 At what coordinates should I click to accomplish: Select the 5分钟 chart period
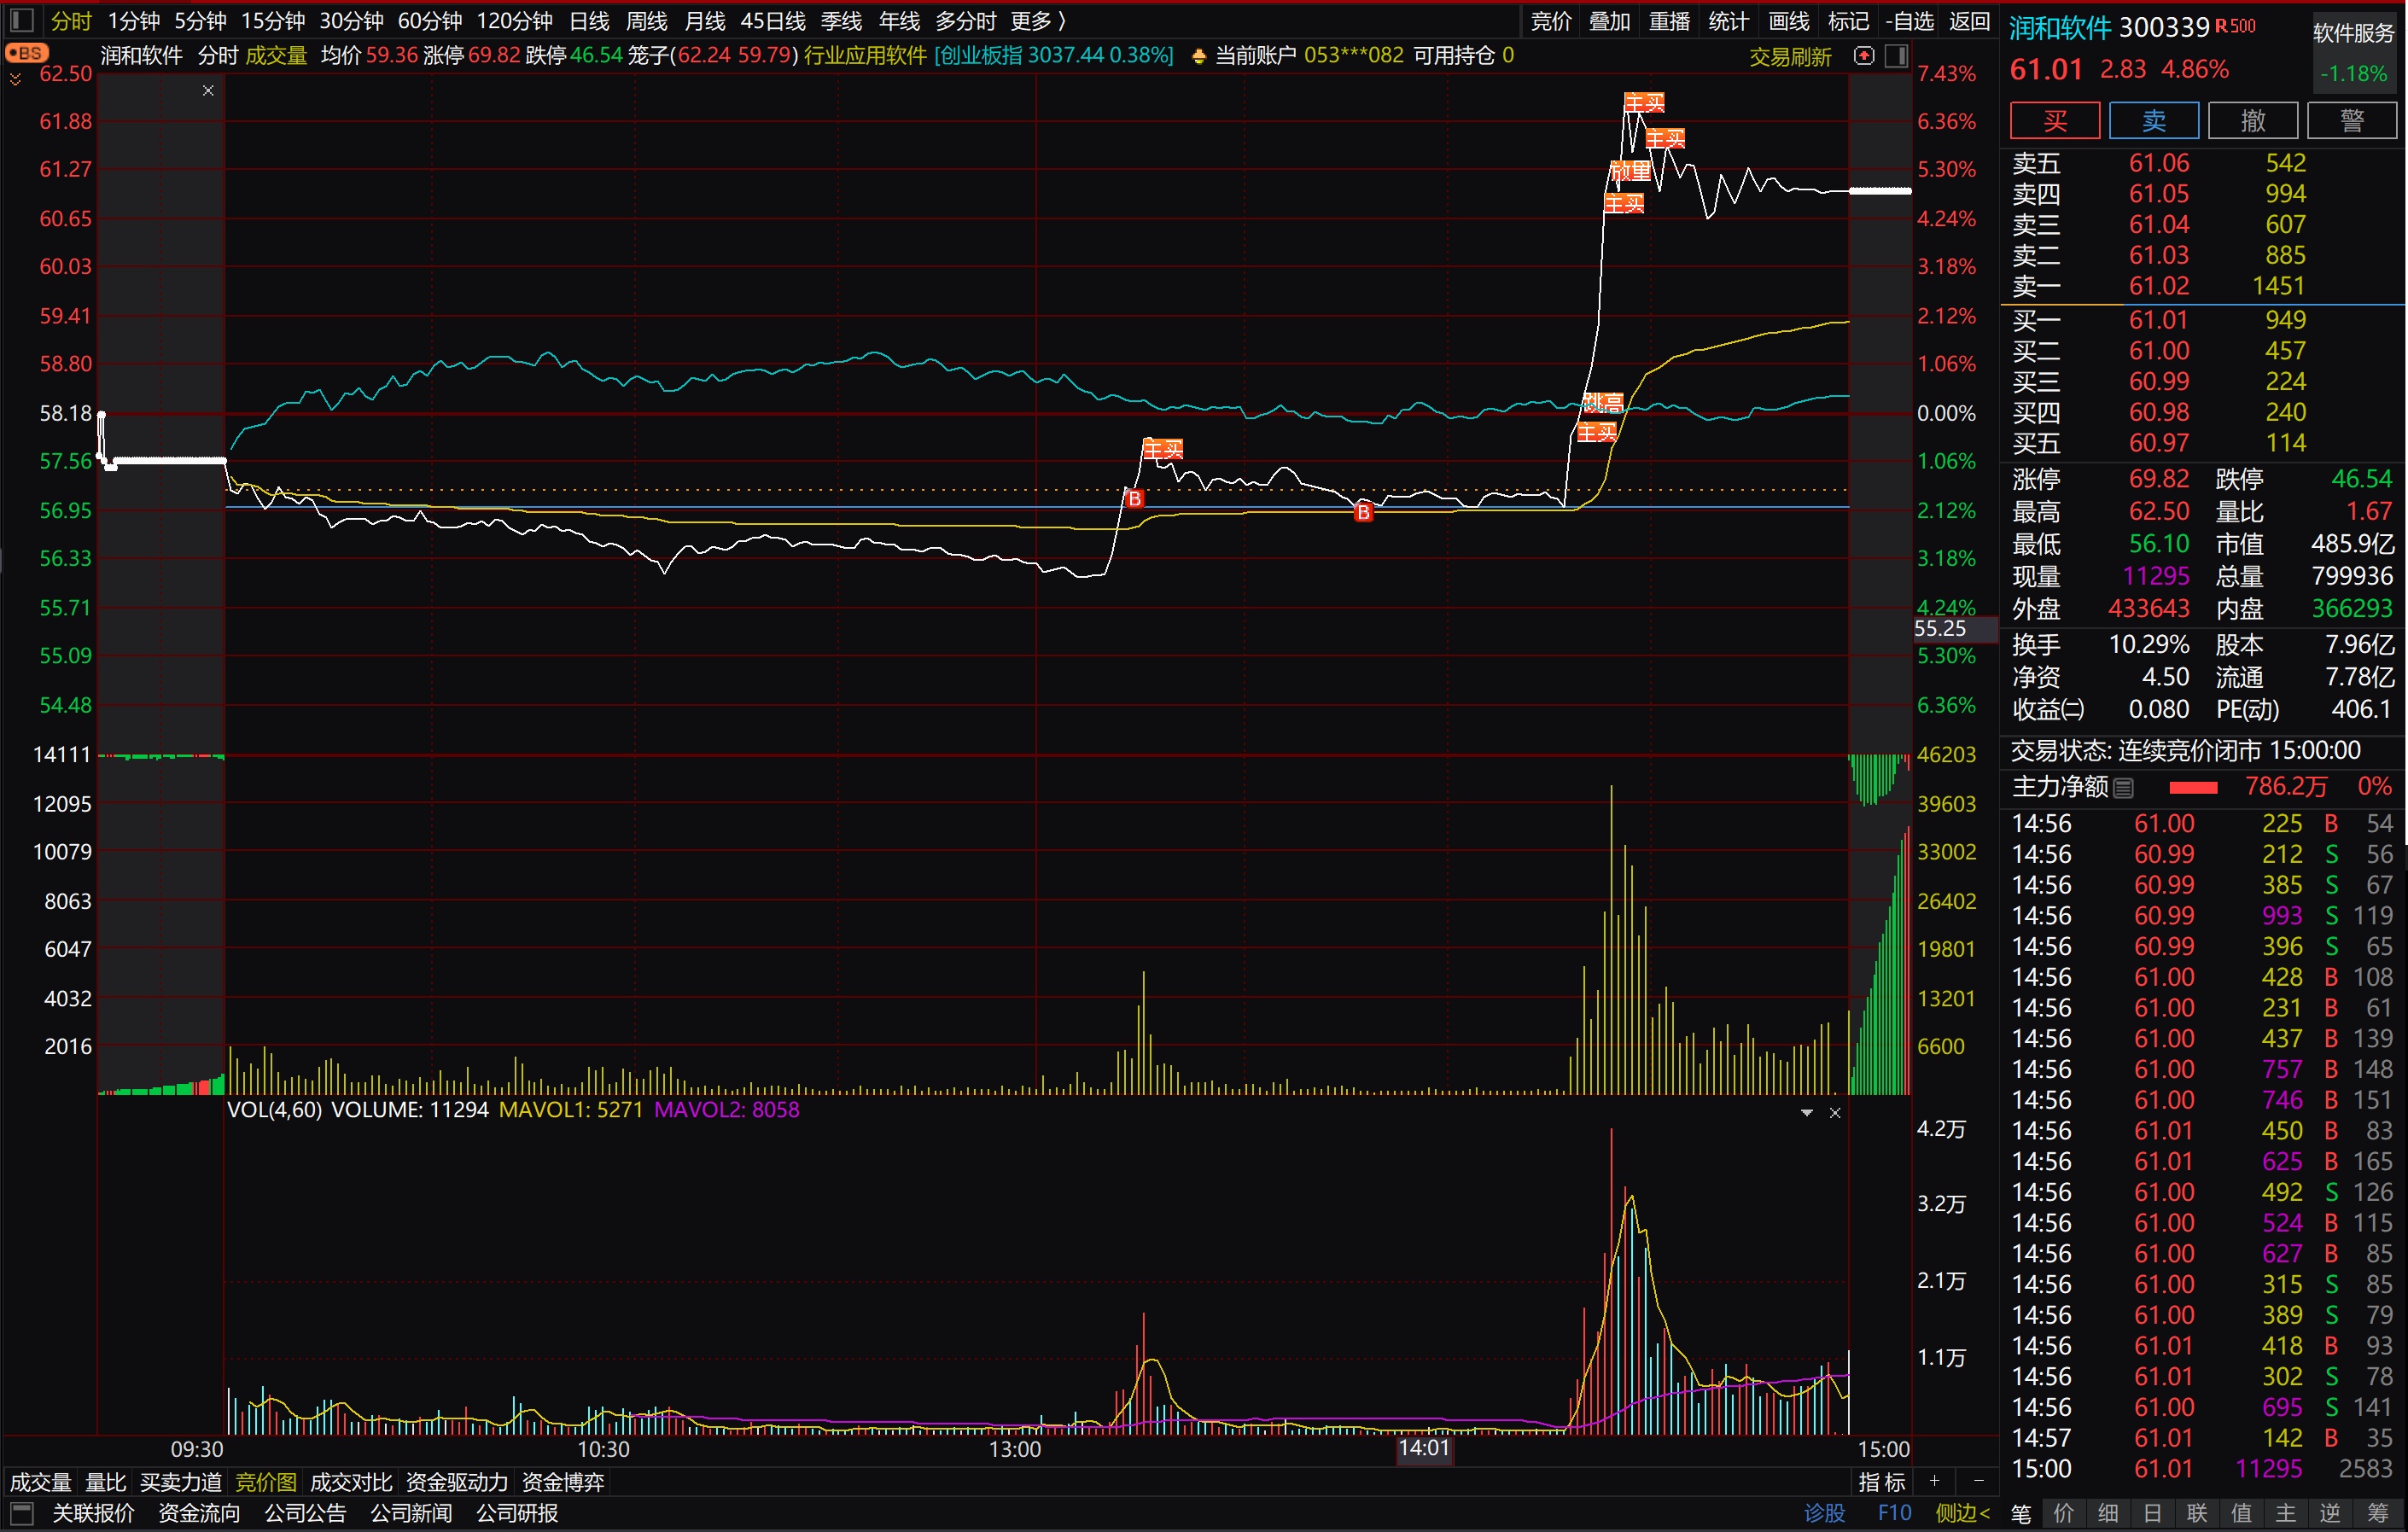pyautogui.click(x=200, y=21)
